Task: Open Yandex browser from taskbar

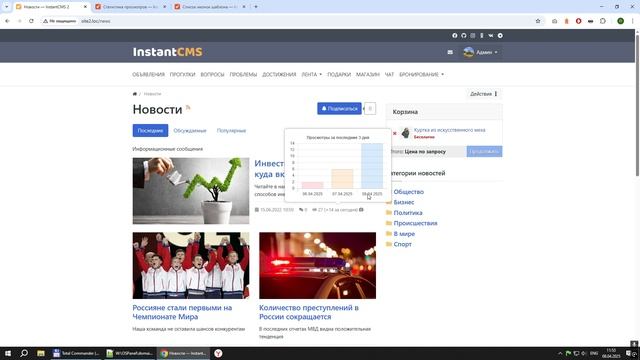Action: (218, 353)
